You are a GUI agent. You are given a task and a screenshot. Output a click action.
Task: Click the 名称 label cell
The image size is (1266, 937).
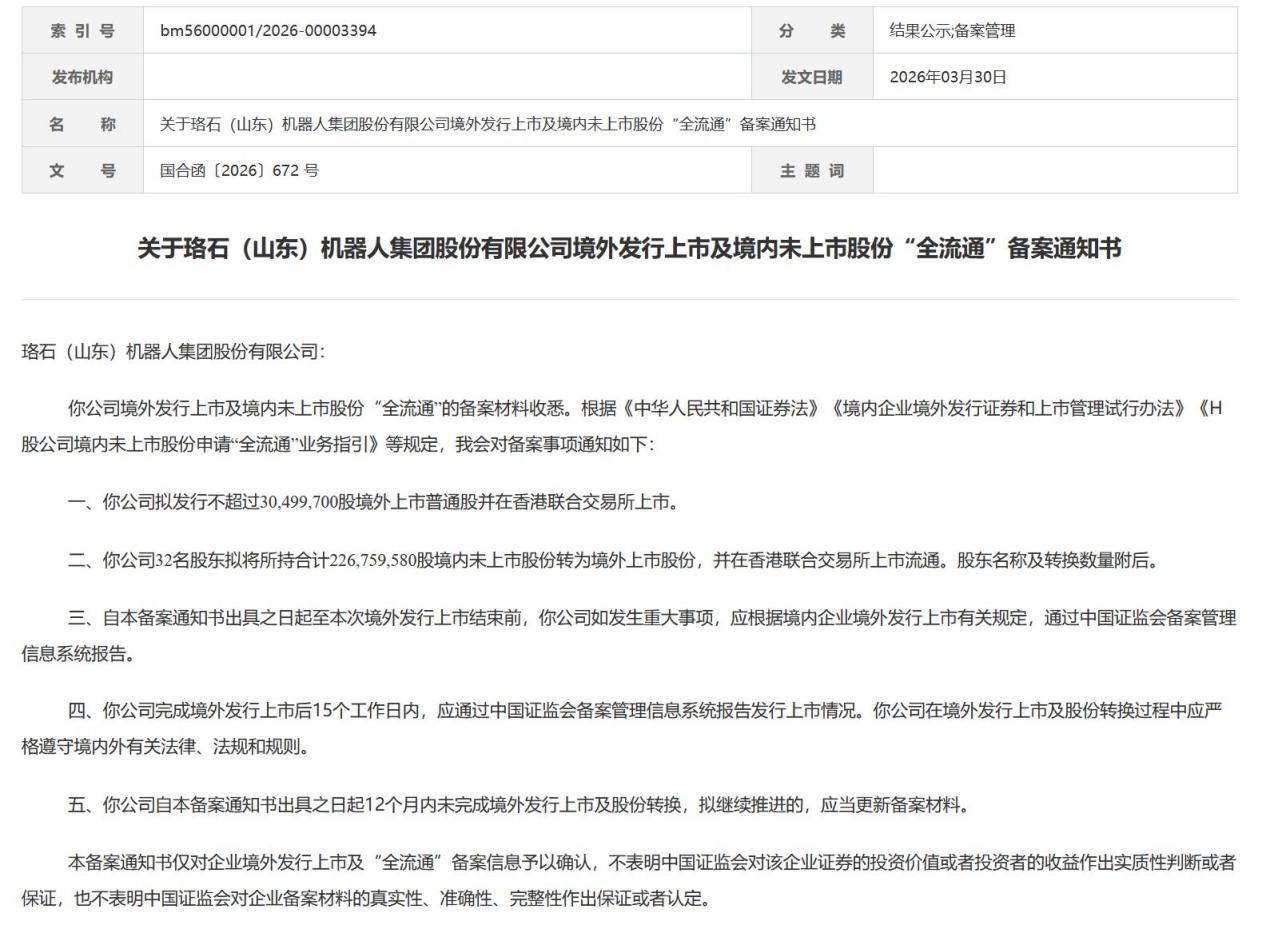click(x=82, y=124)
